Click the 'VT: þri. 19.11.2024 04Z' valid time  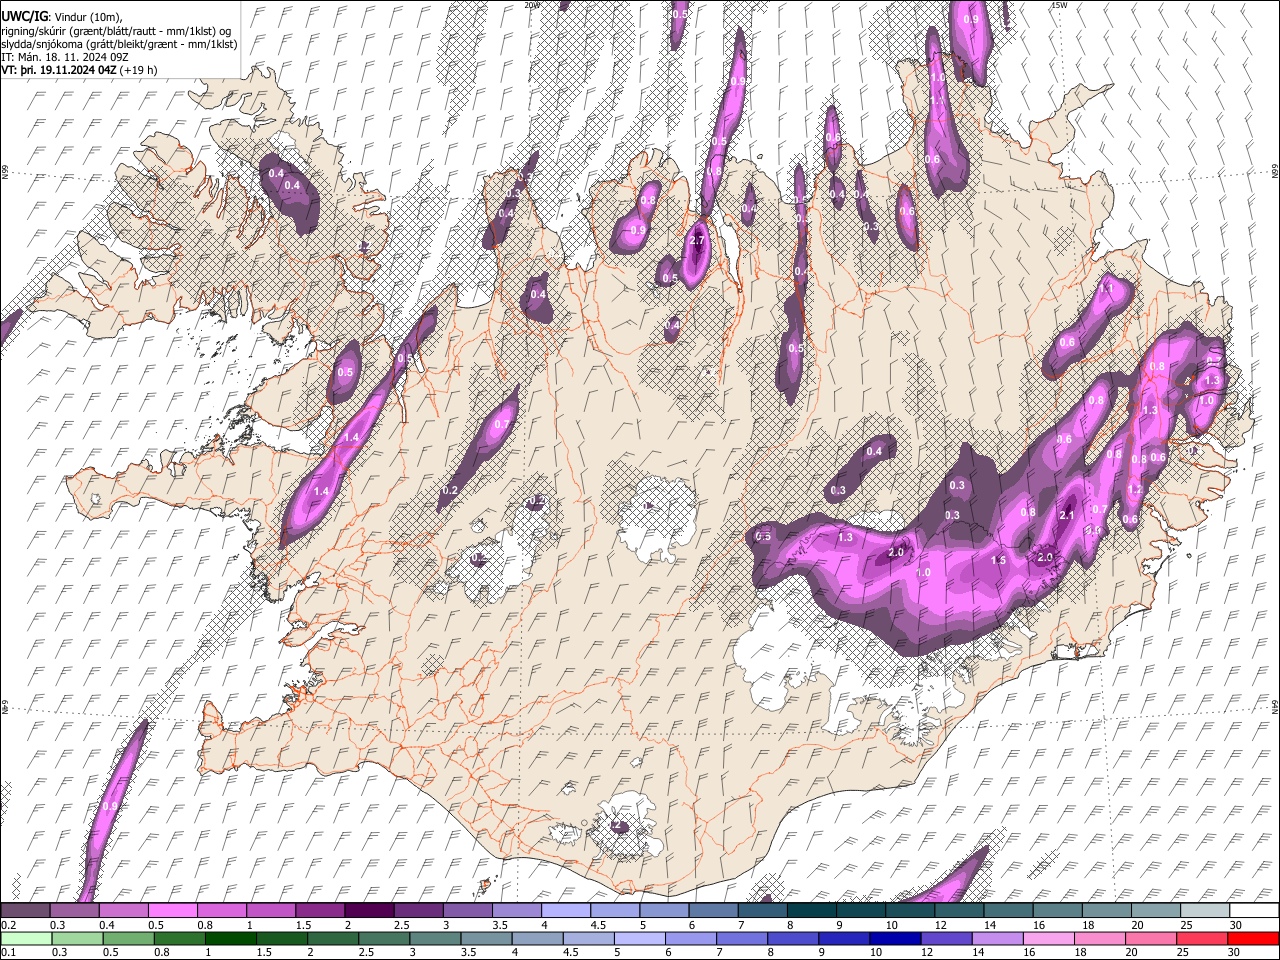click(x=59, y=70)
